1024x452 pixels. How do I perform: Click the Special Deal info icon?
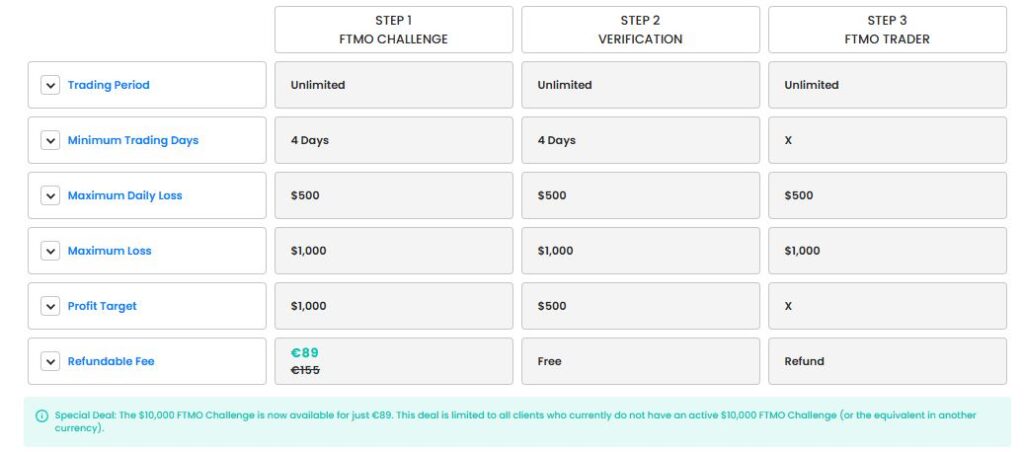click(x=42, y=416)
